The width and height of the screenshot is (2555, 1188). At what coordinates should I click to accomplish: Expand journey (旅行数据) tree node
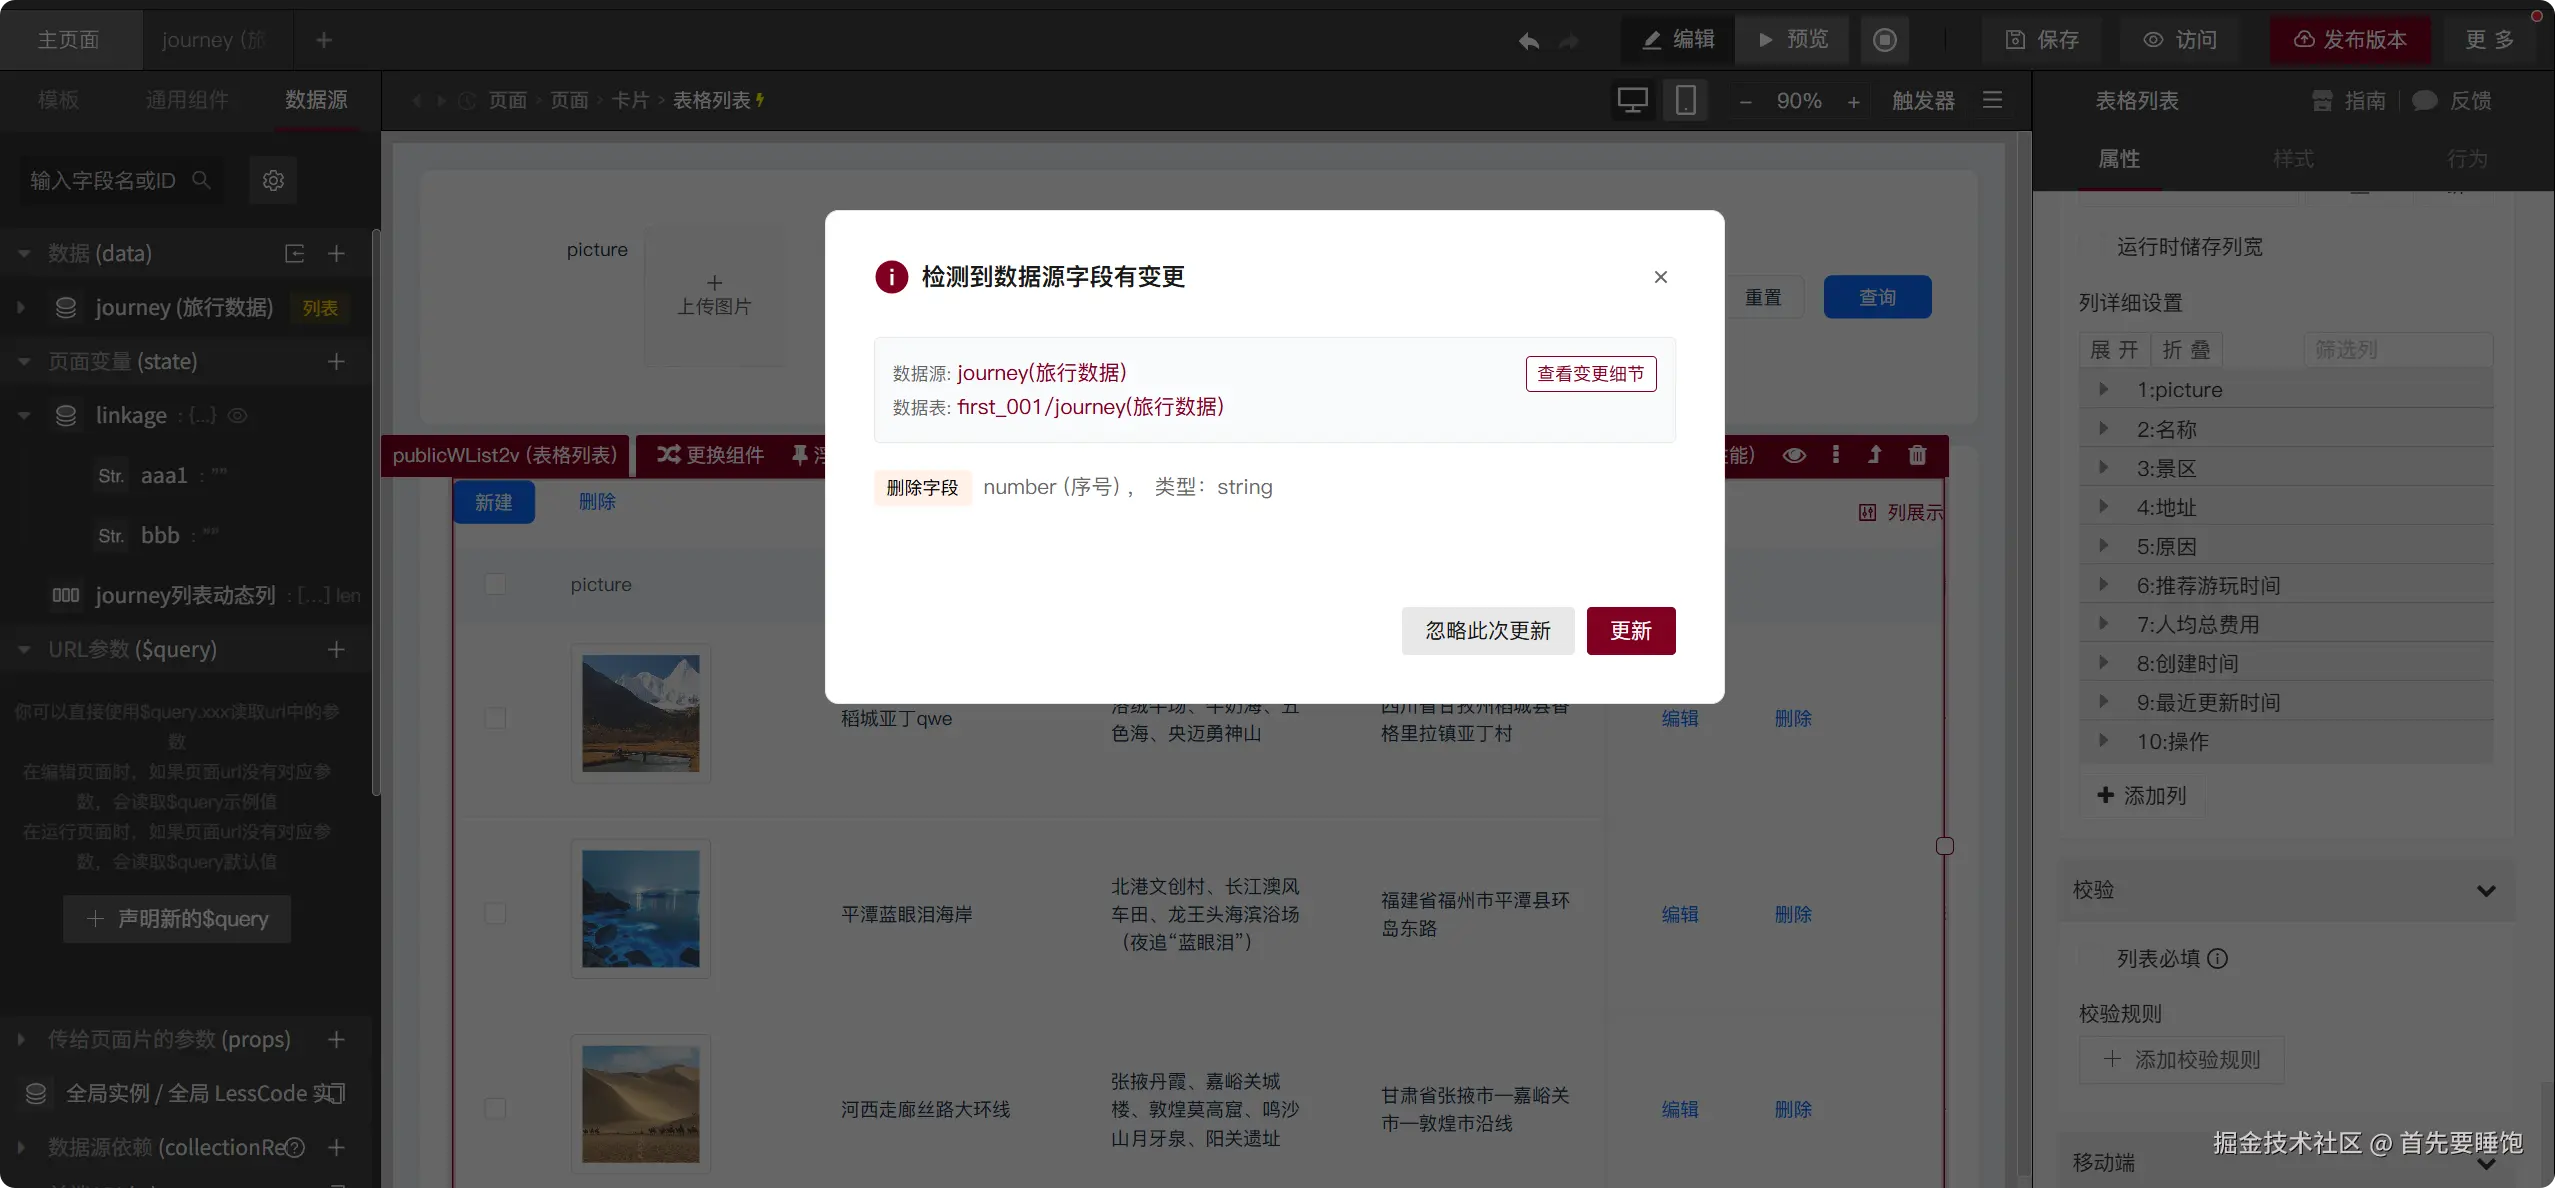click(x=21, y=308)
